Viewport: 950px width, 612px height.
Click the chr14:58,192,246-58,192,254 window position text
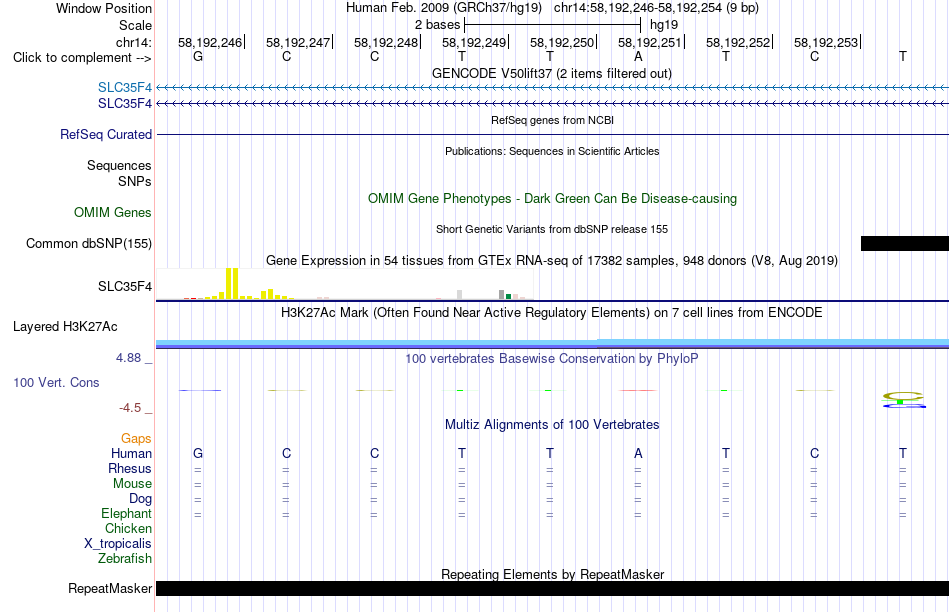coord(656,8)
